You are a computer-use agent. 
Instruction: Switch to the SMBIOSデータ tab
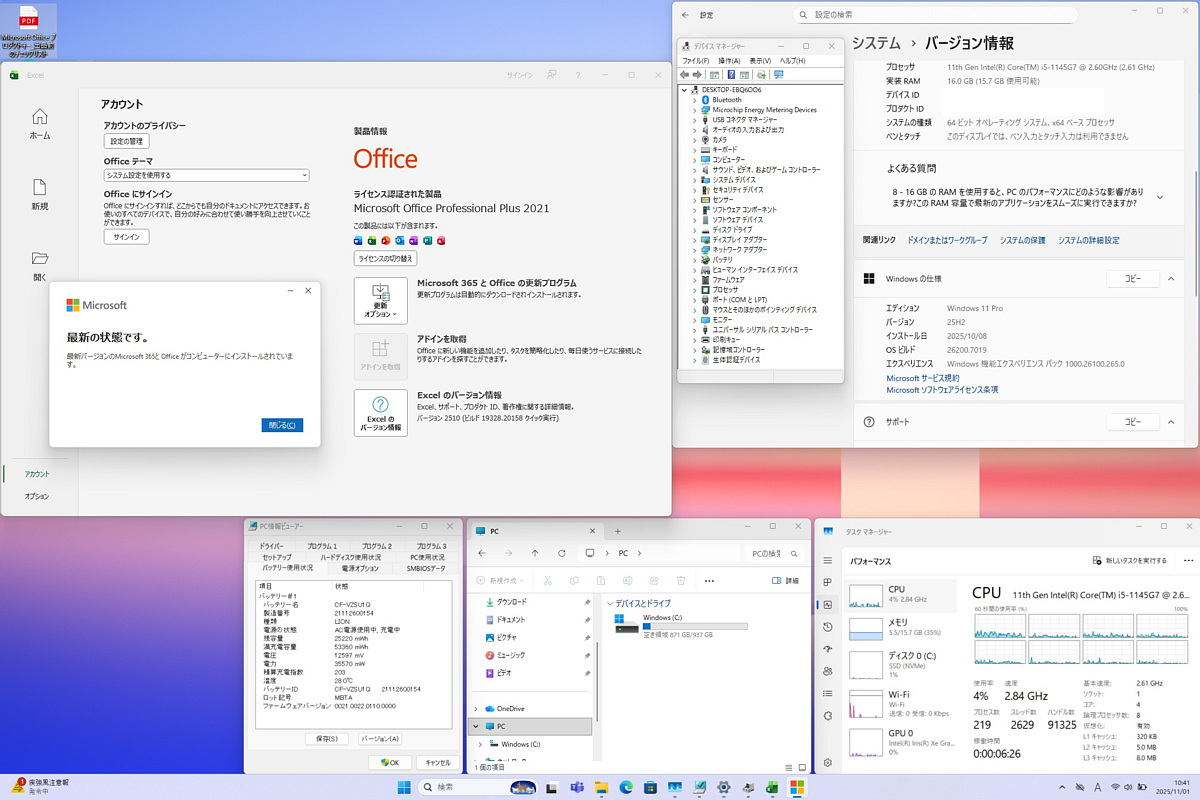point(426,568)
